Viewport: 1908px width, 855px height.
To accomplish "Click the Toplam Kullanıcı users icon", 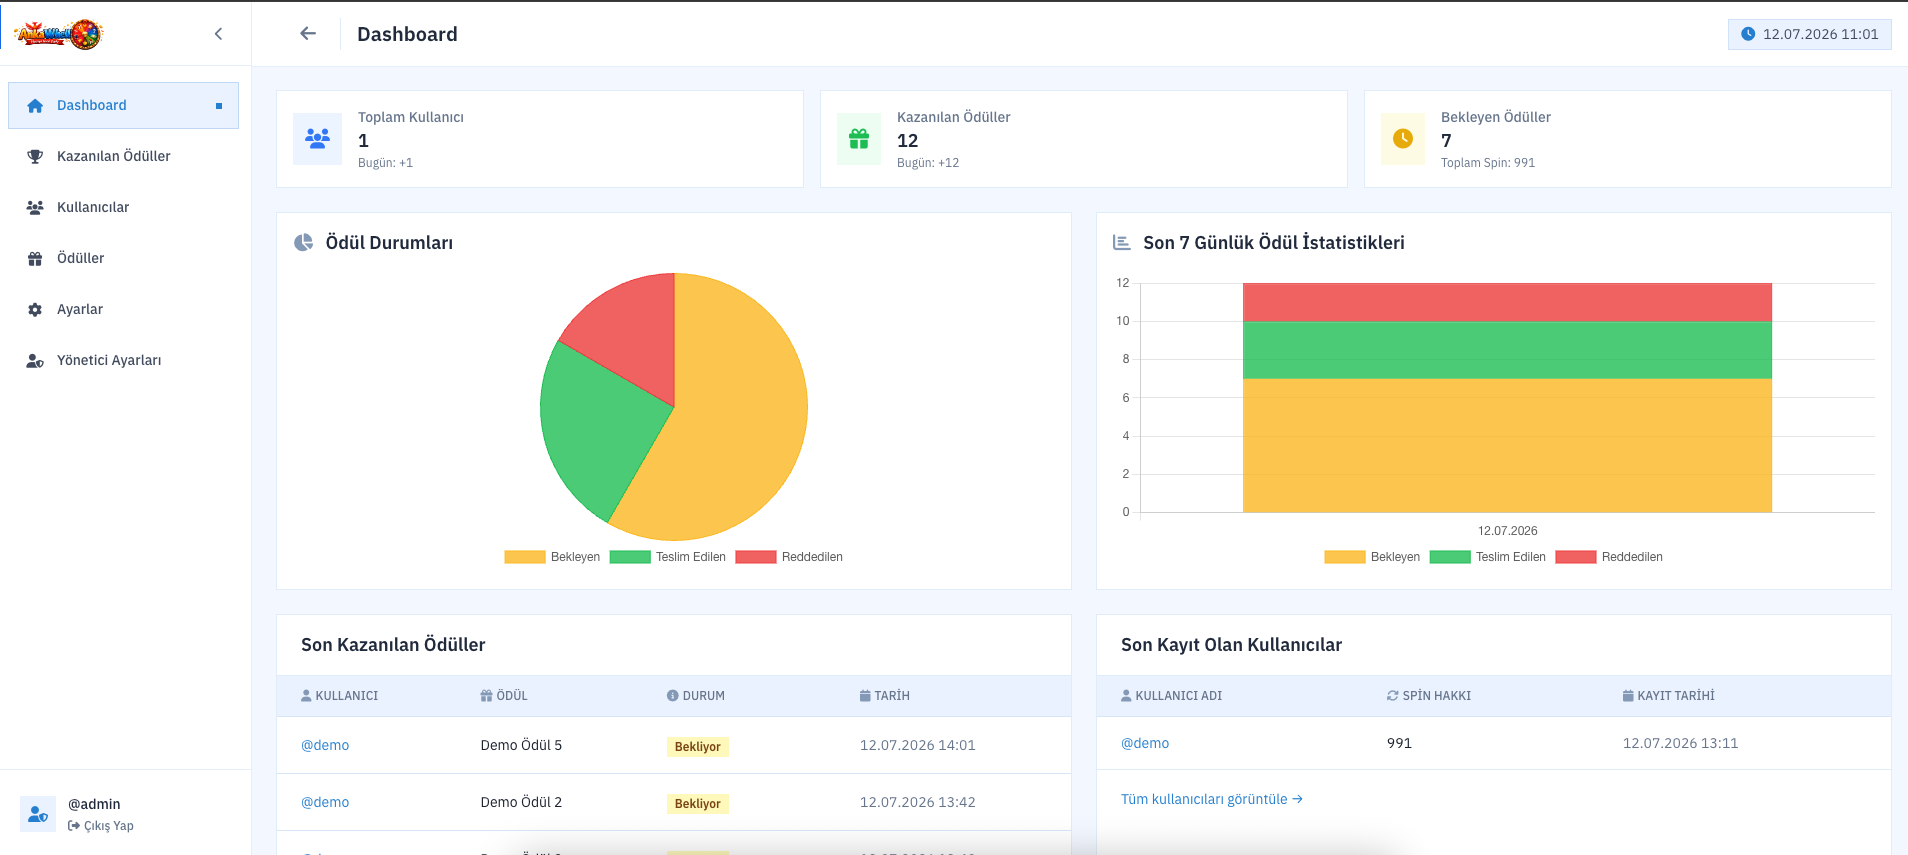I will 317,139.
